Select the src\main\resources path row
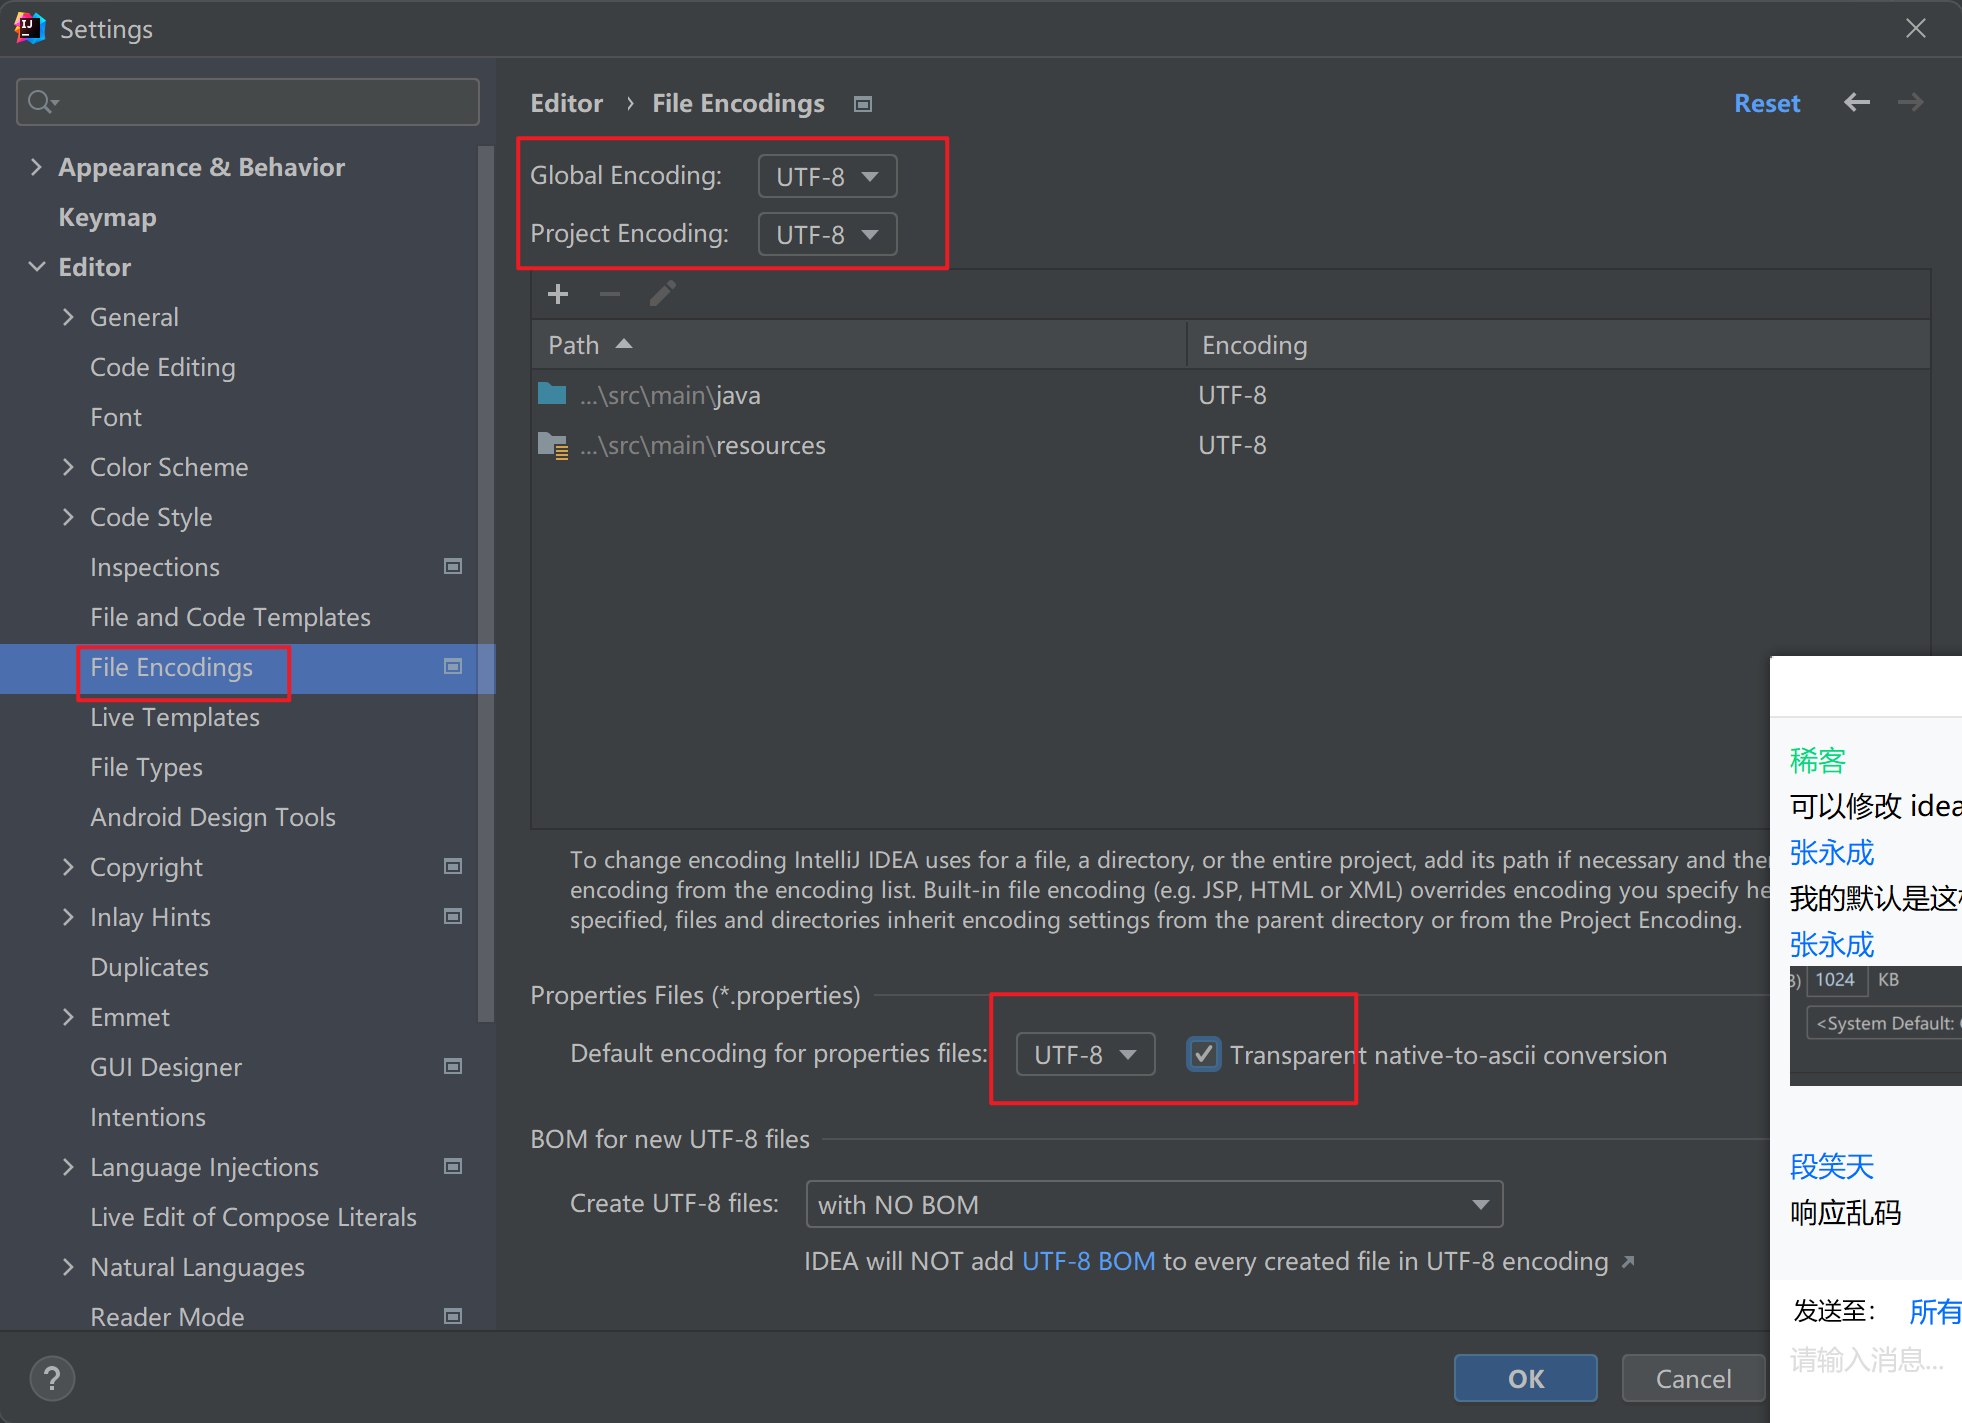1962x1423 pixels. click(x=1230, y=445)
